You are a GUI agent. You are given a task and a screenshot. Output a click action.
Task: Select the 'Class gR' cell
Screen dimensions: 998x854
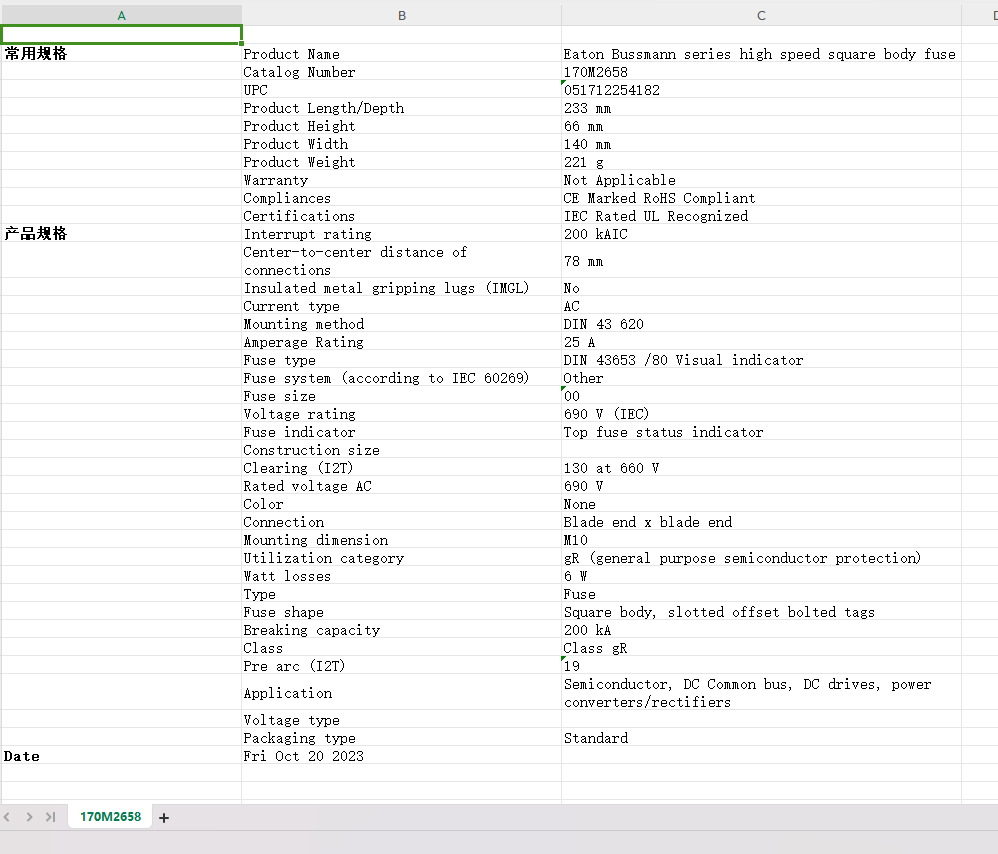tap(761, 648)
